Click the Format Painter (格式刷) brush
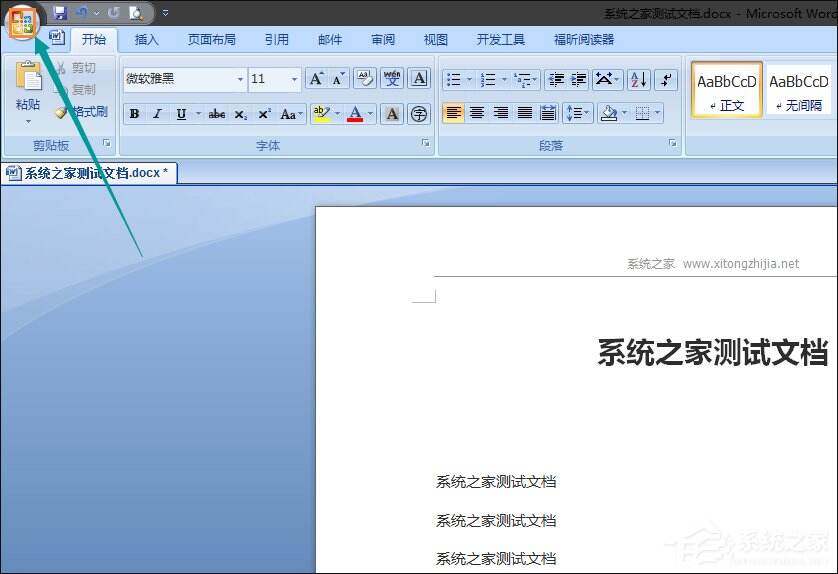Screen dimensions: 838x574 pos(61,112)
